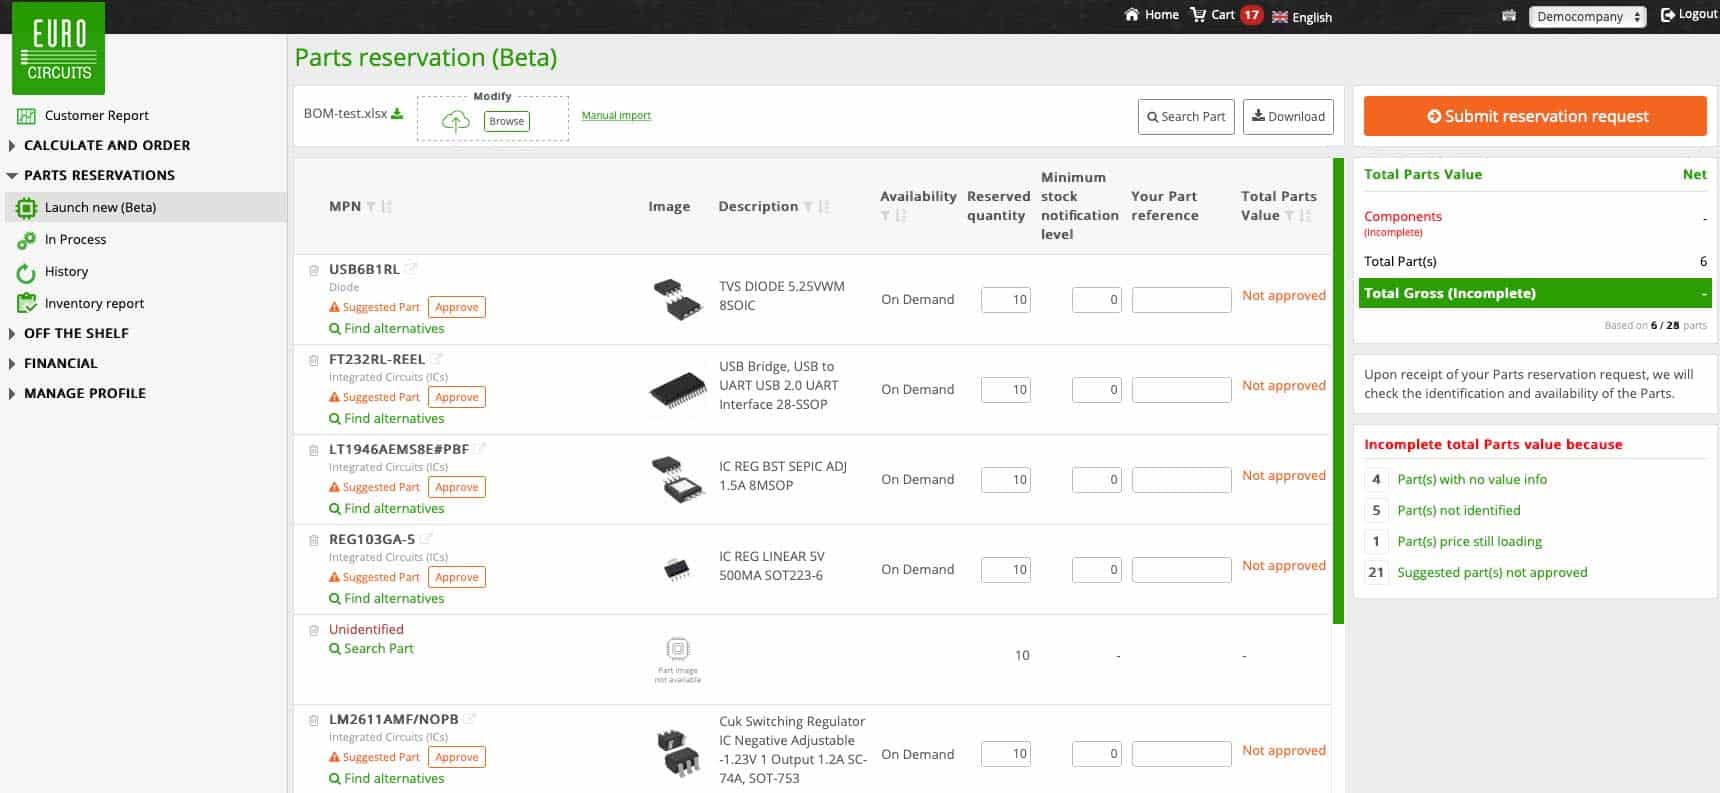Filter the Availability column with the funnel icon

point(885,216)
